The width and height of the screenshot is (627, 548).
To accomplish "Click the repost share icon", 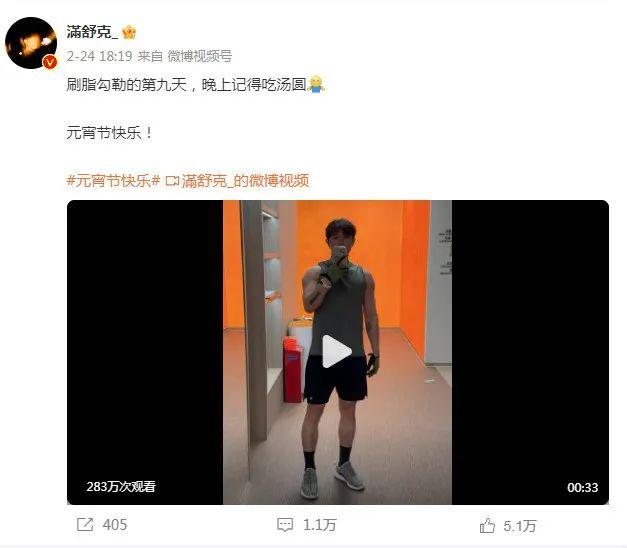I will coord(85,524).
